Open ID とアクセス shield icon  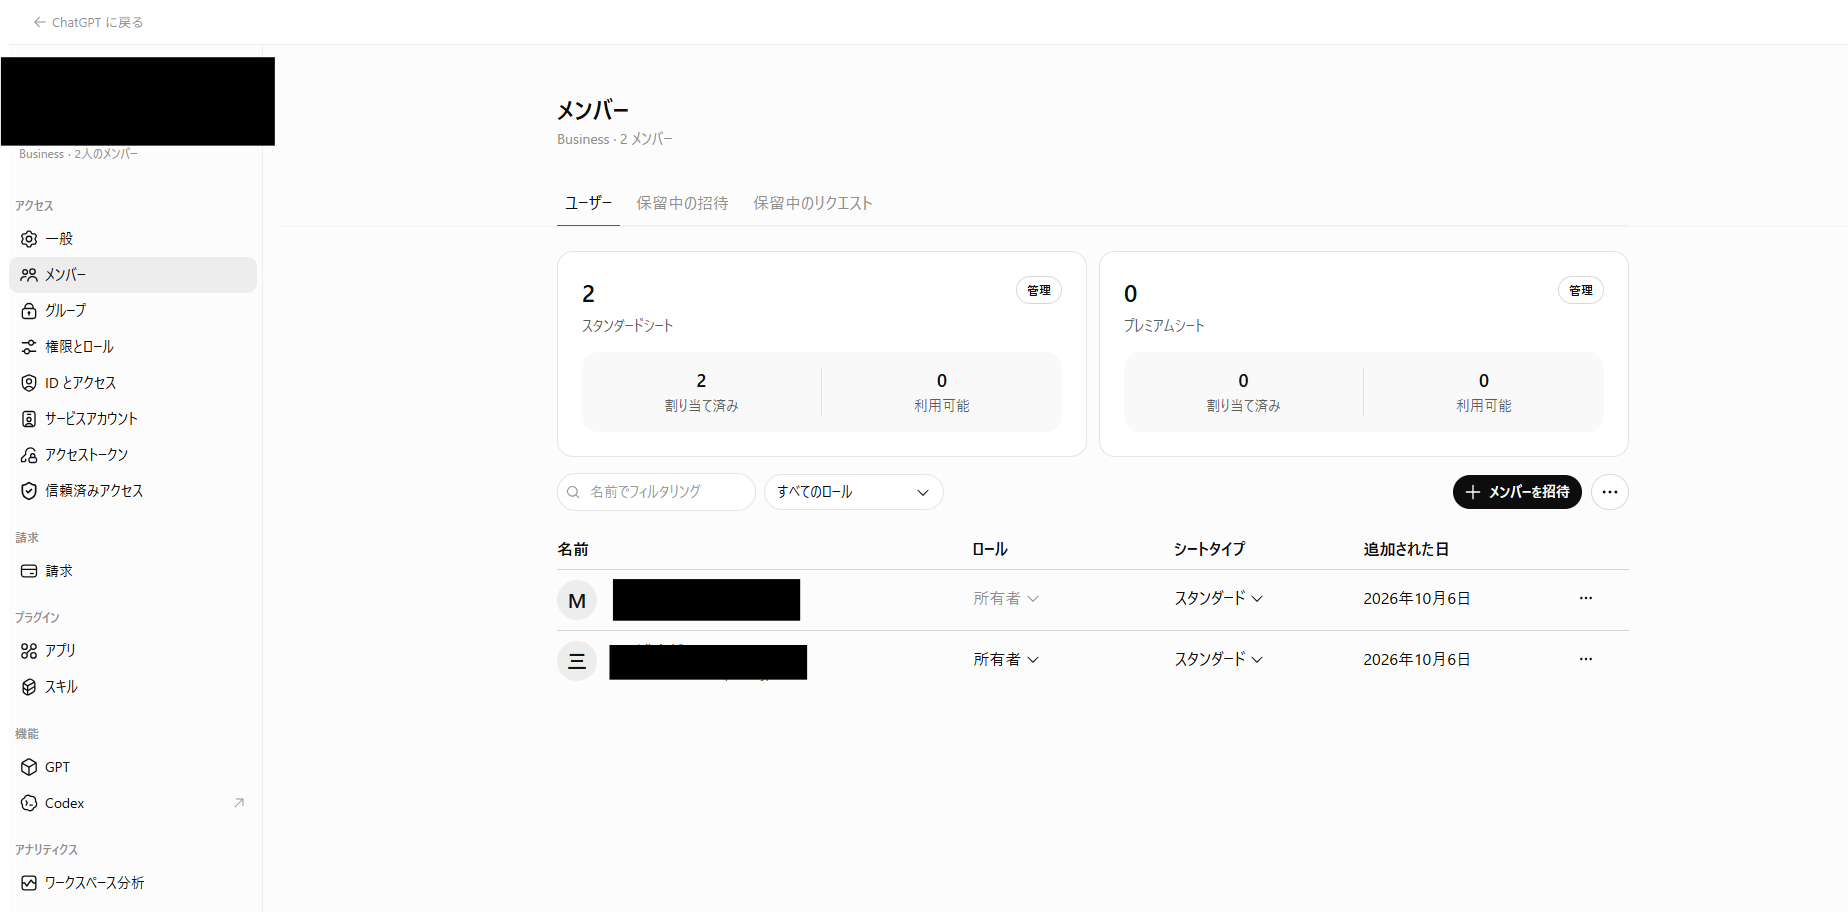tap(29, 383)
